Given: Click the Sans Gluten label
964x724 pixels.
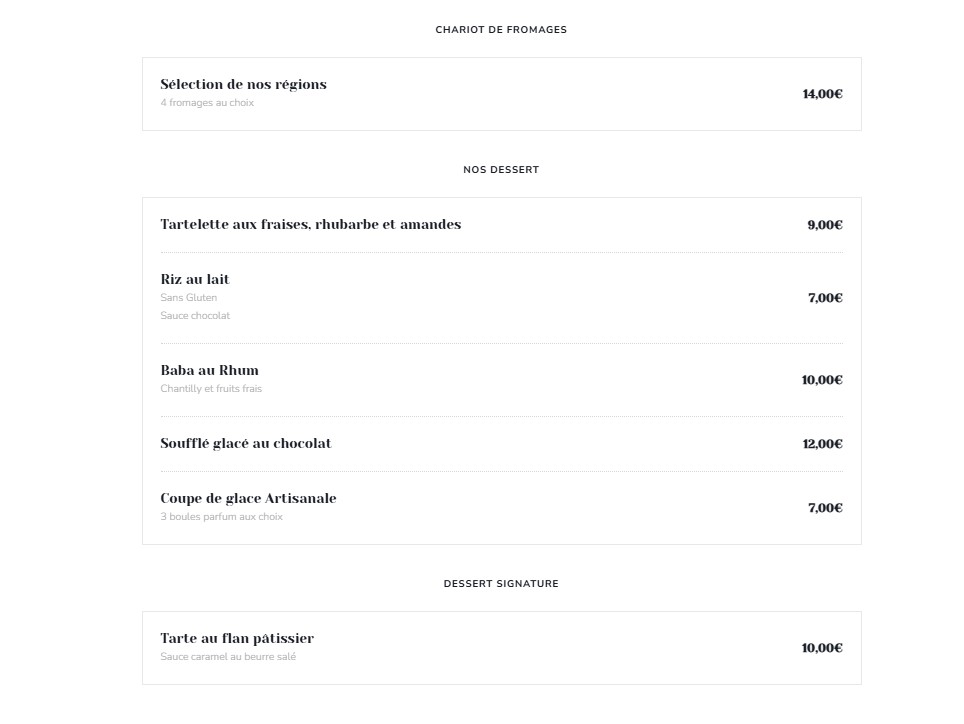Looking at the screenshot, I should pyautogui.click(x=189, y=297).
